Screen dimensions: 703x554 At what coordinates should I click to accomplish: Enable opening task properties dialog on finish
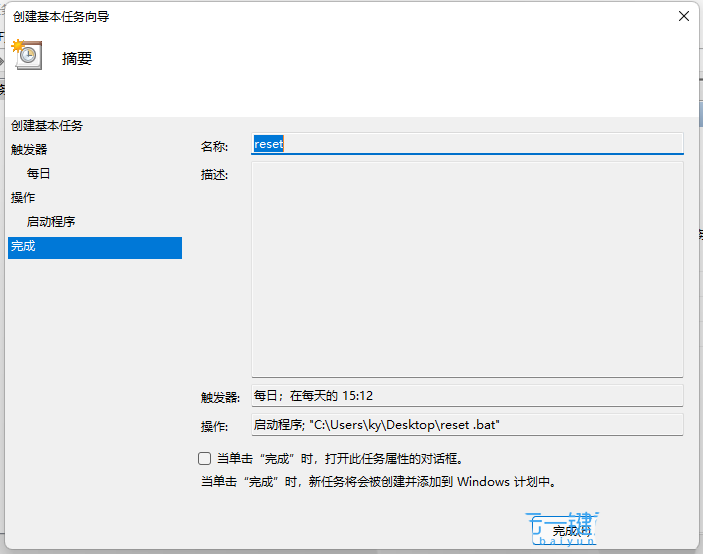(204, 459)
